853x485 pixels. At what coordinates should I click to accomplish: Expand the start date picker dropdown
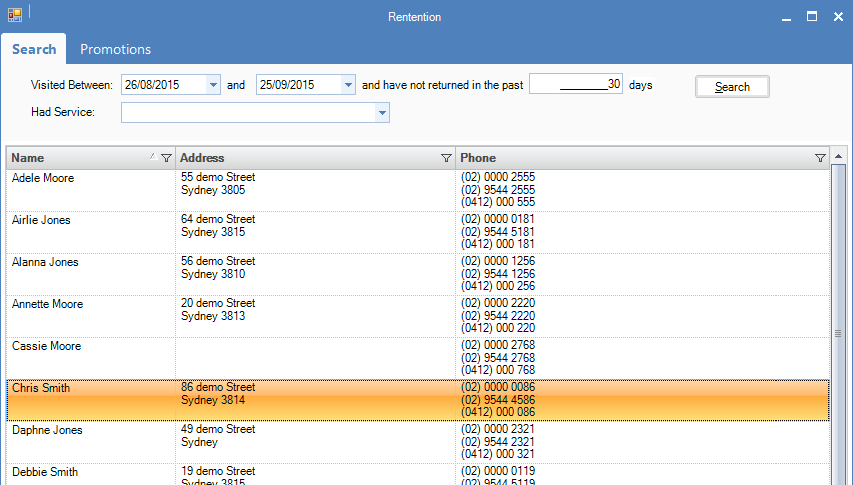(x=213, y=85)
